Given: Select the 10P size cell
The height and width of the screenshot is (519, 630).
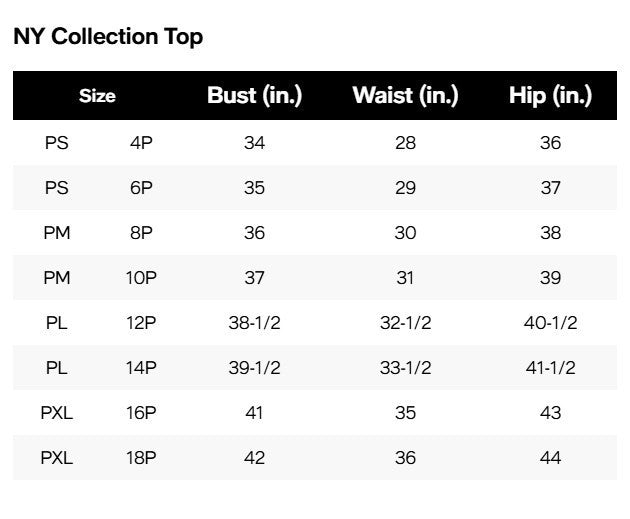Looking at the screenshot, I should point(141,278).
